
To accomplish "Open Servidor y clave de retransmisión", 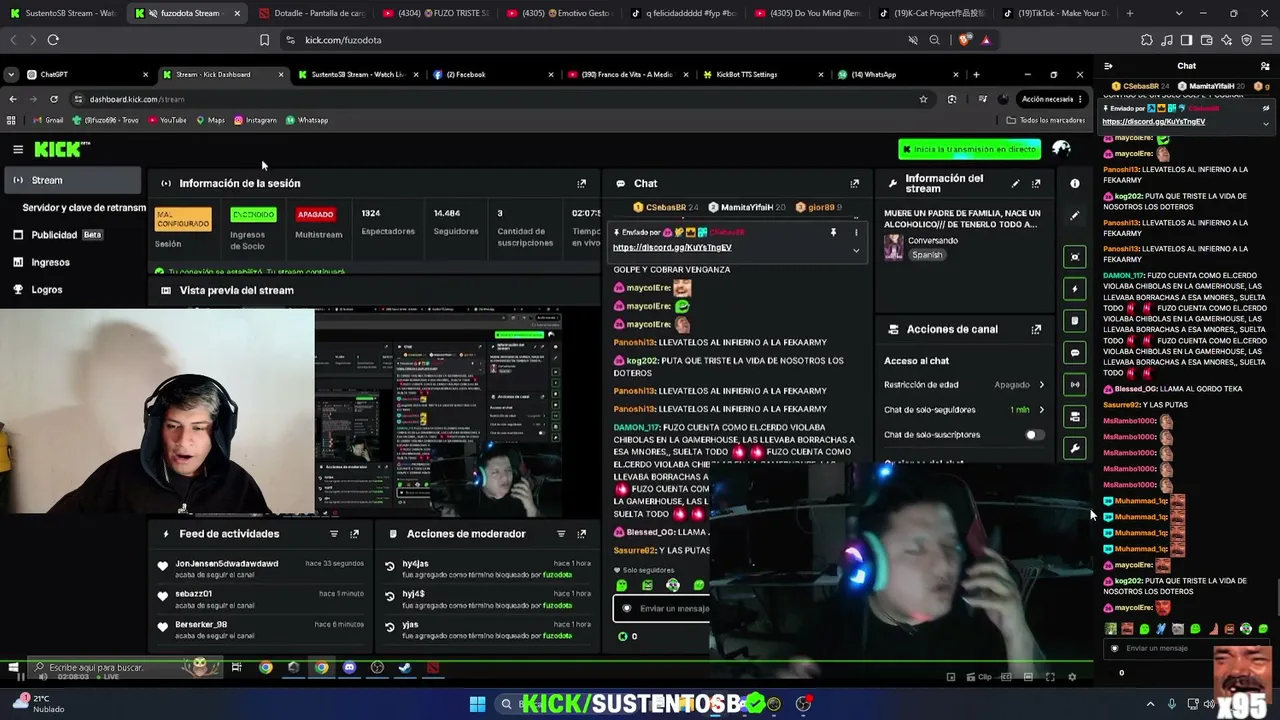I will coord(84,208).
